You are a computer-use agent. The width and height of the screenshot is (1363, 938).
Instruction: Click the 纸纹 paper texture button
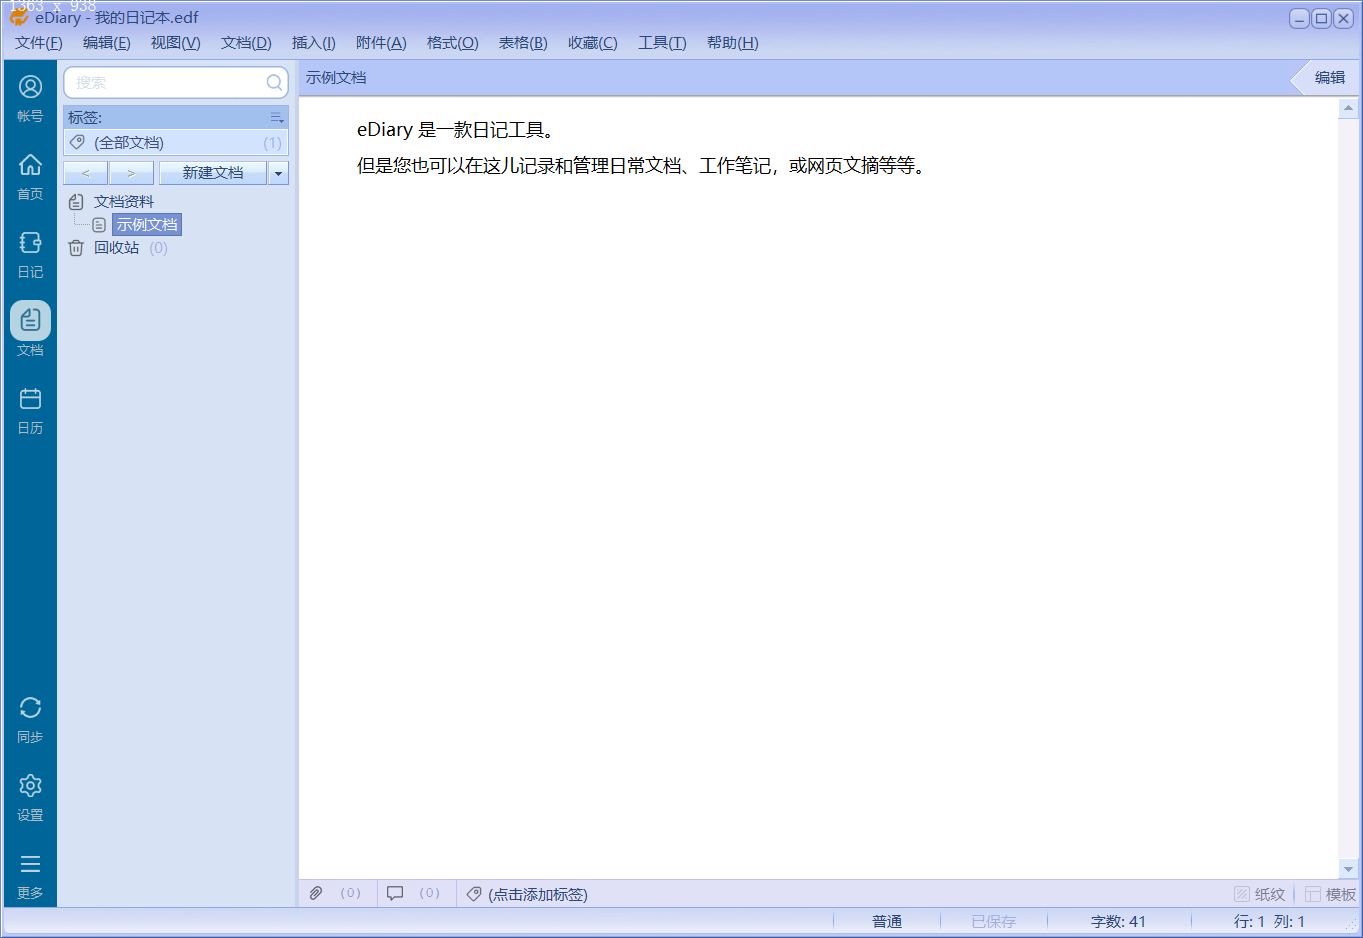pyautogui.click(x=1260, y=894)
